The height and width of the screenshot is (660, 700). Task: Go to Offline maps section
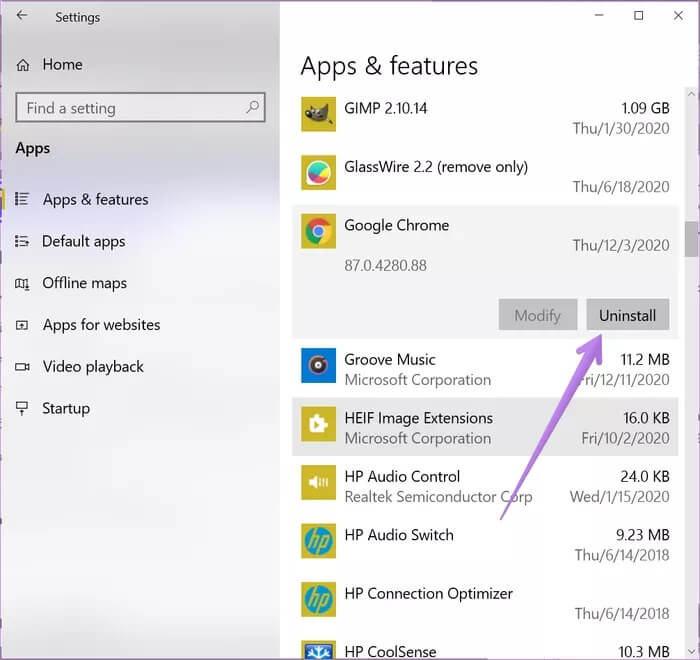[x=84, y=283]
